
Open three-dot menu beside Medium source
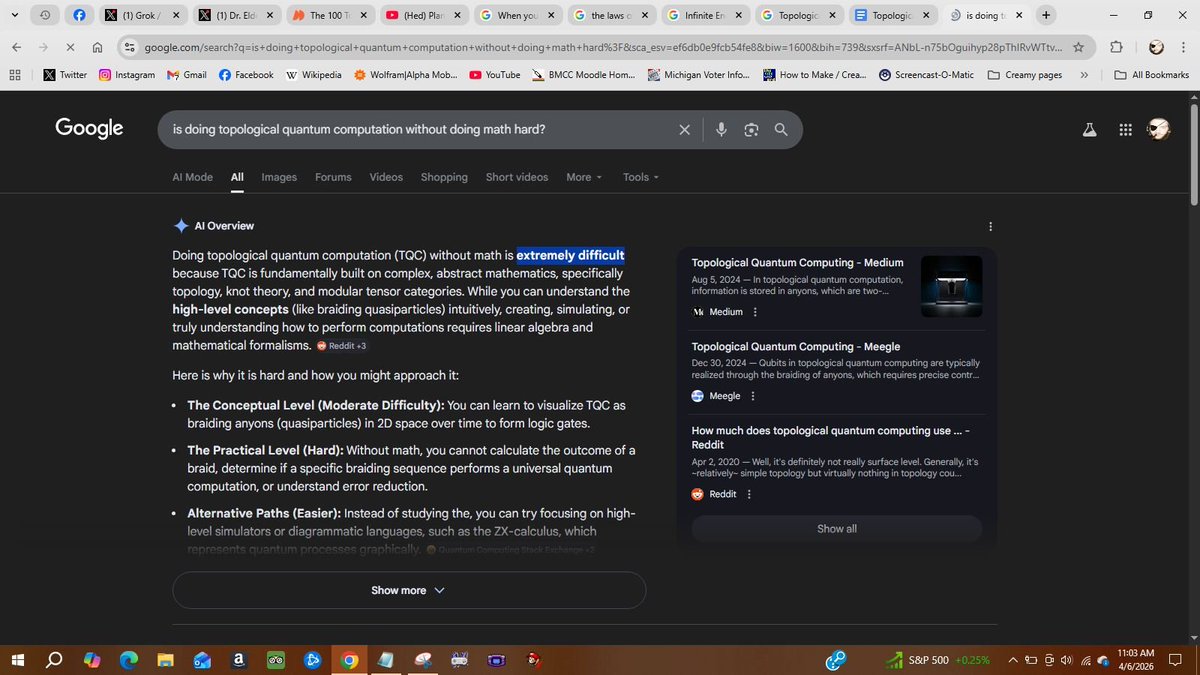755,312
